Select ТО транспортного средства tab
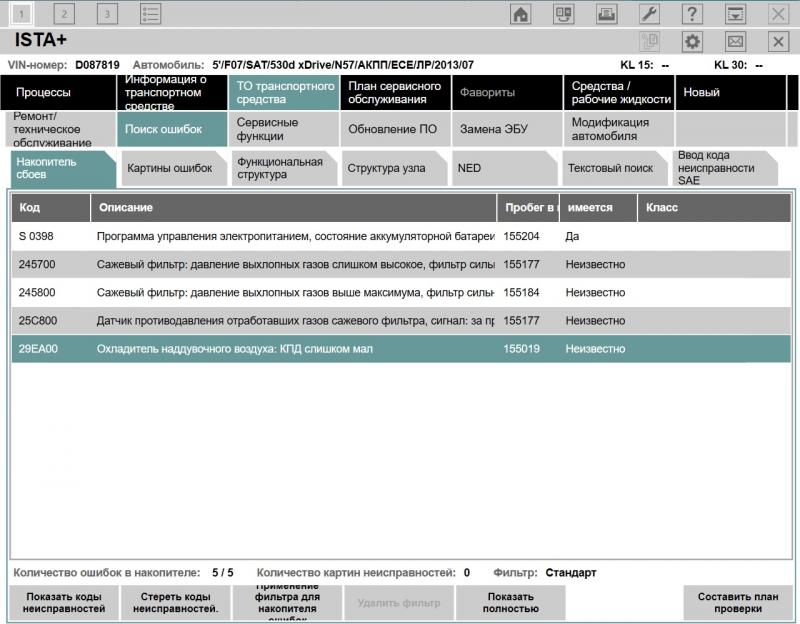 [x=284, y=92]
